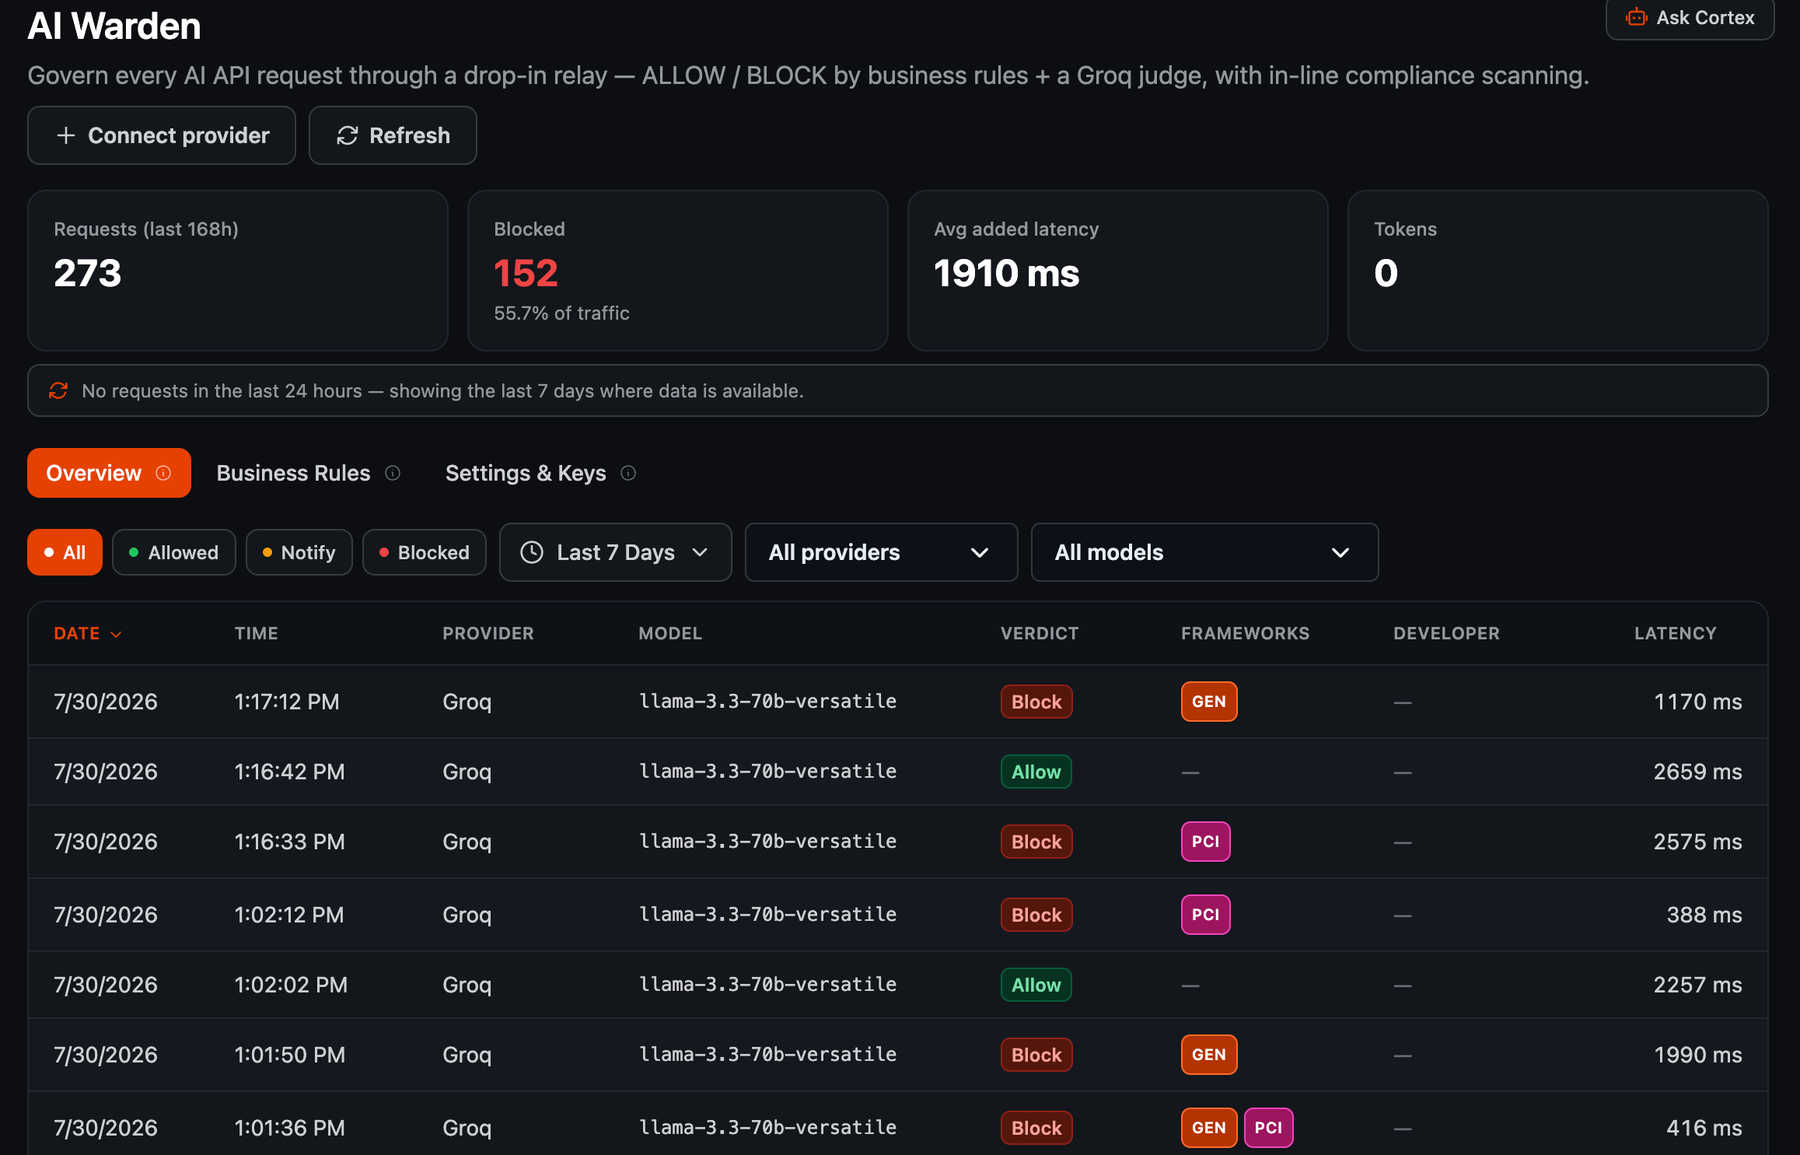Screen dimensions: 1800x1155
Task: Click the AI Warden page title
Action: coord(114,26)
